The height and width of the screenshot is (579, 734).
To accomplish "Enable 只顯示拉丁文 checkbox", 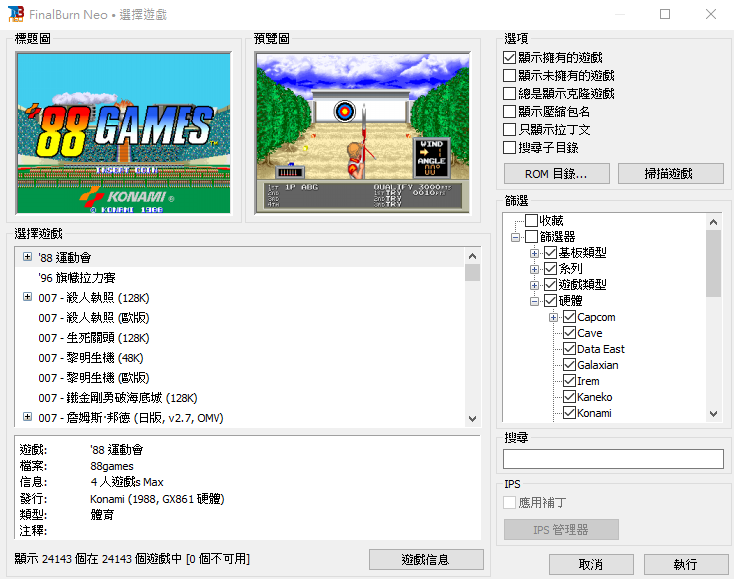I will (x=509, y=129).
